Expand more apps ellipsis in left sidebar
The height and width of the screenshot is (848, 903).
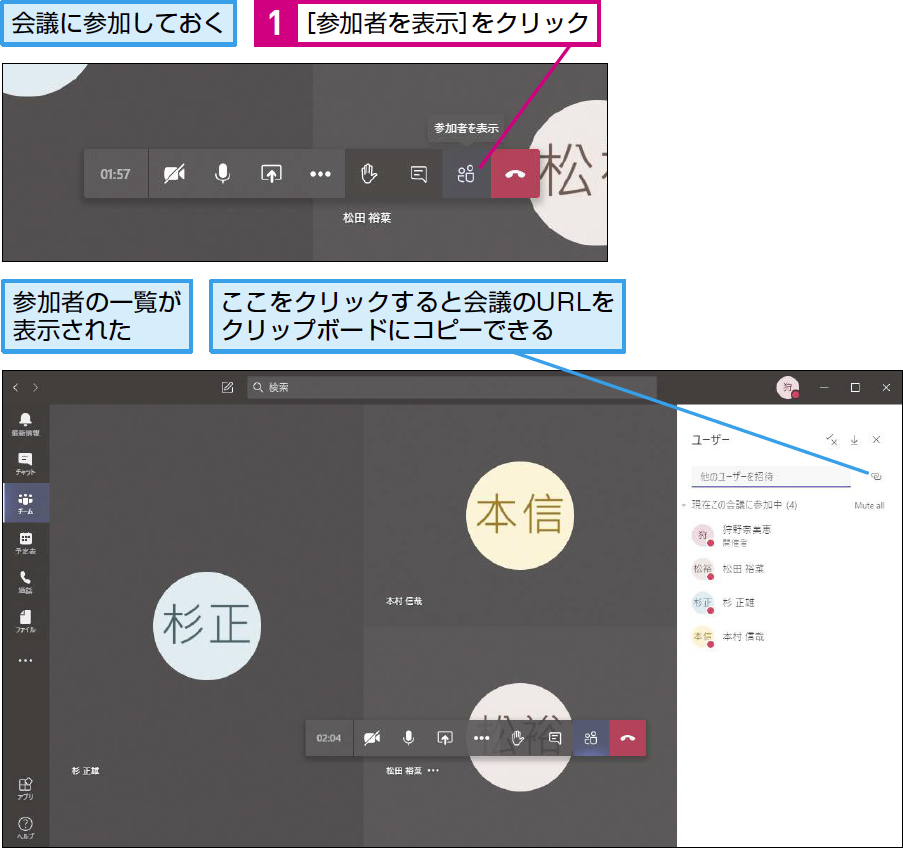click(x=25, y=660)
